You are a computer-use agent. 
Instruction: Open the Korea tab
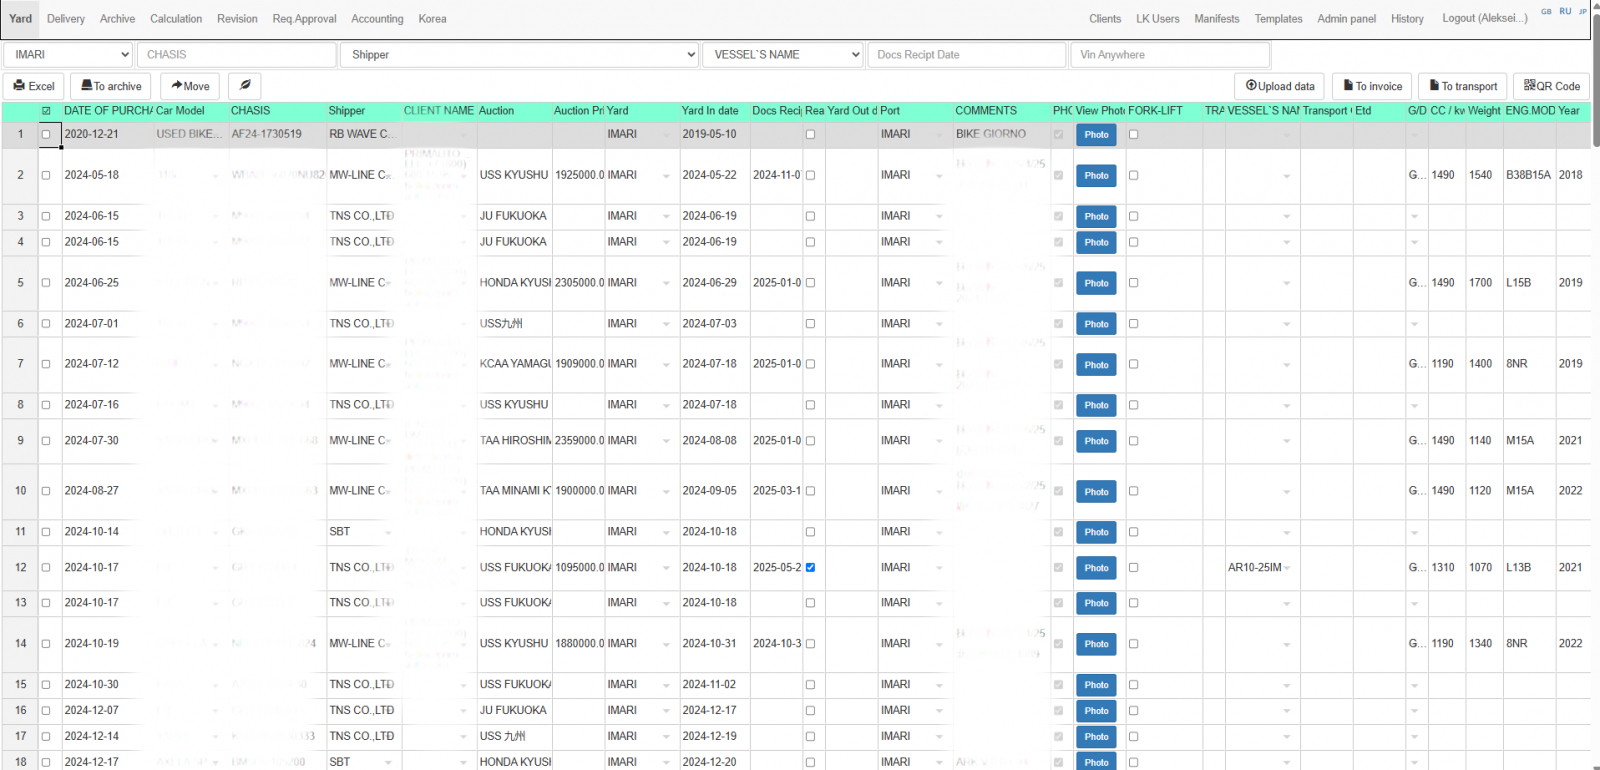click(432, 19)
